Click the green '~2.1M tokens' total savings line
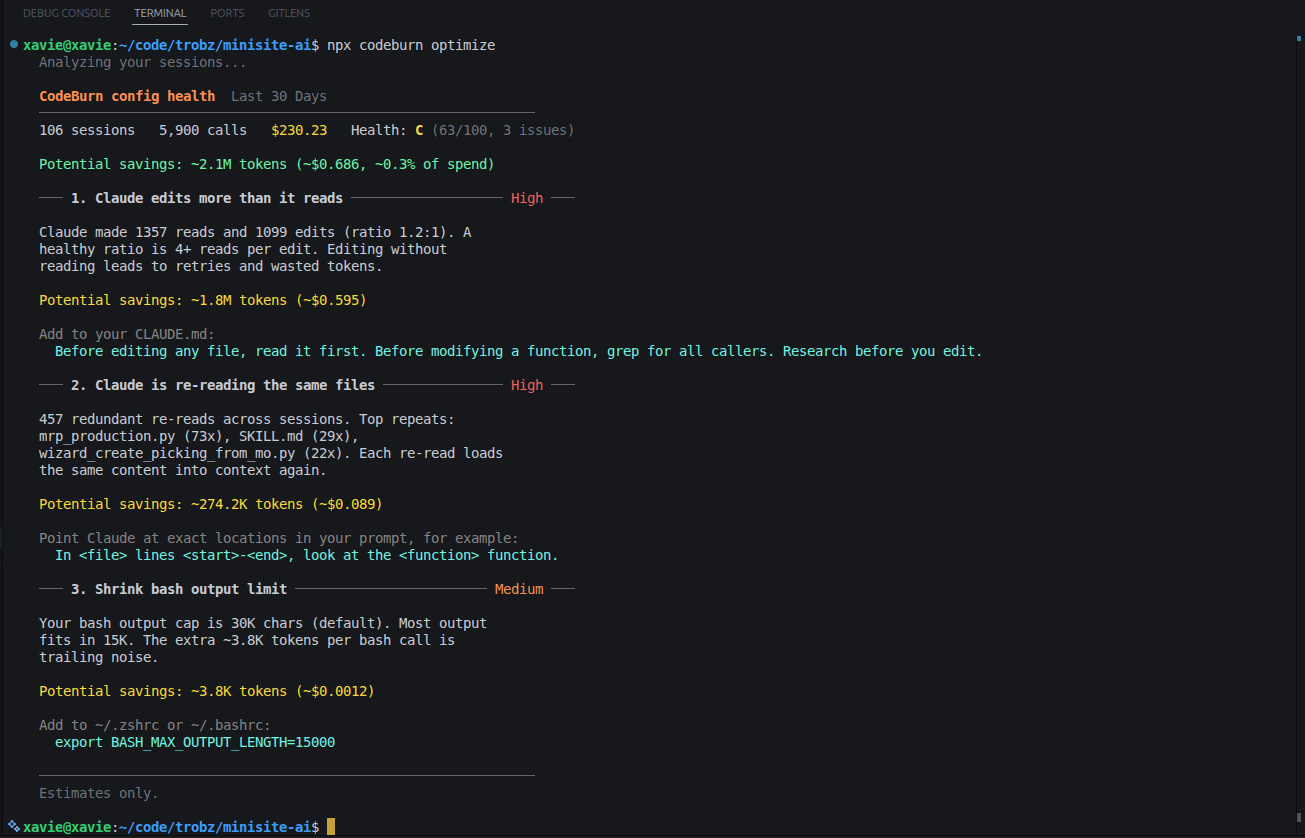This screenshot has height=838, width=1305. coord(267,164)
